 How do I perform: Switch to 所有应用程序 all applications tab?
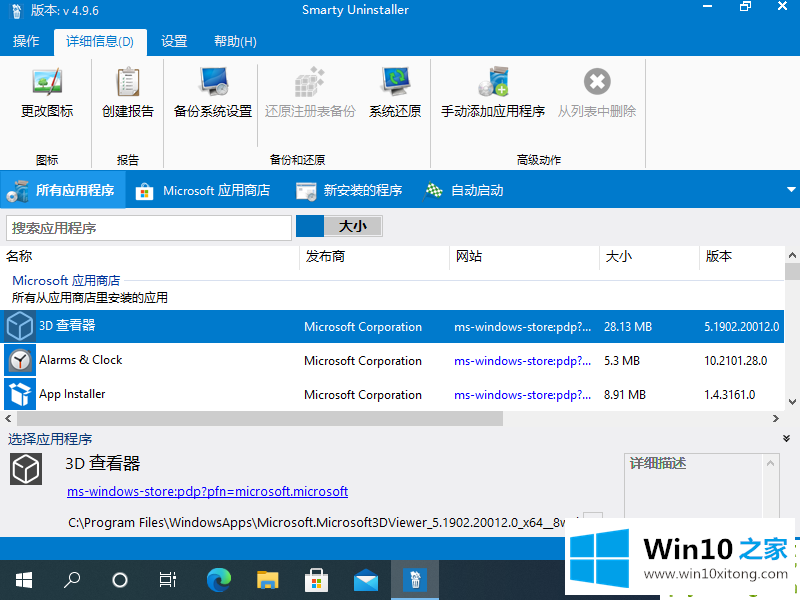pyautogui.click(x=62, y=190)
